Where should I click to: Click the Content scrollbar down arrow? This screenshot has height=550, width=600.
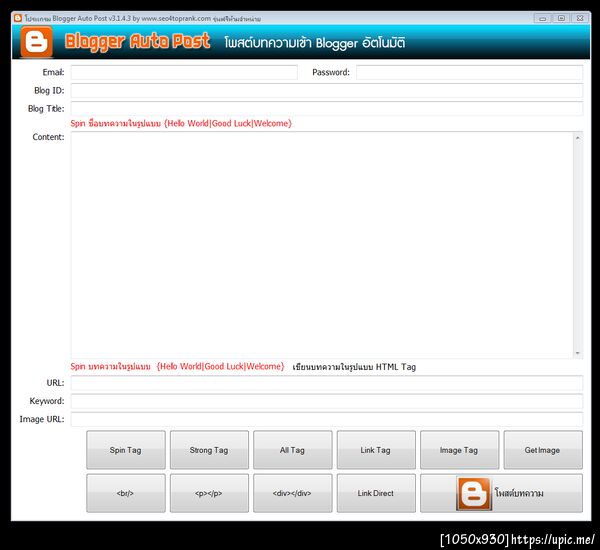pos(578,353)
